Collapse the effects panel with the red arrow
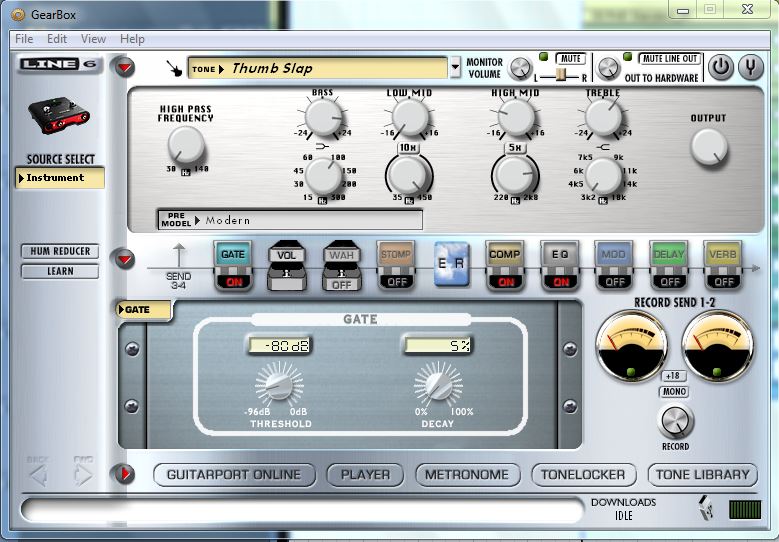 125,259
